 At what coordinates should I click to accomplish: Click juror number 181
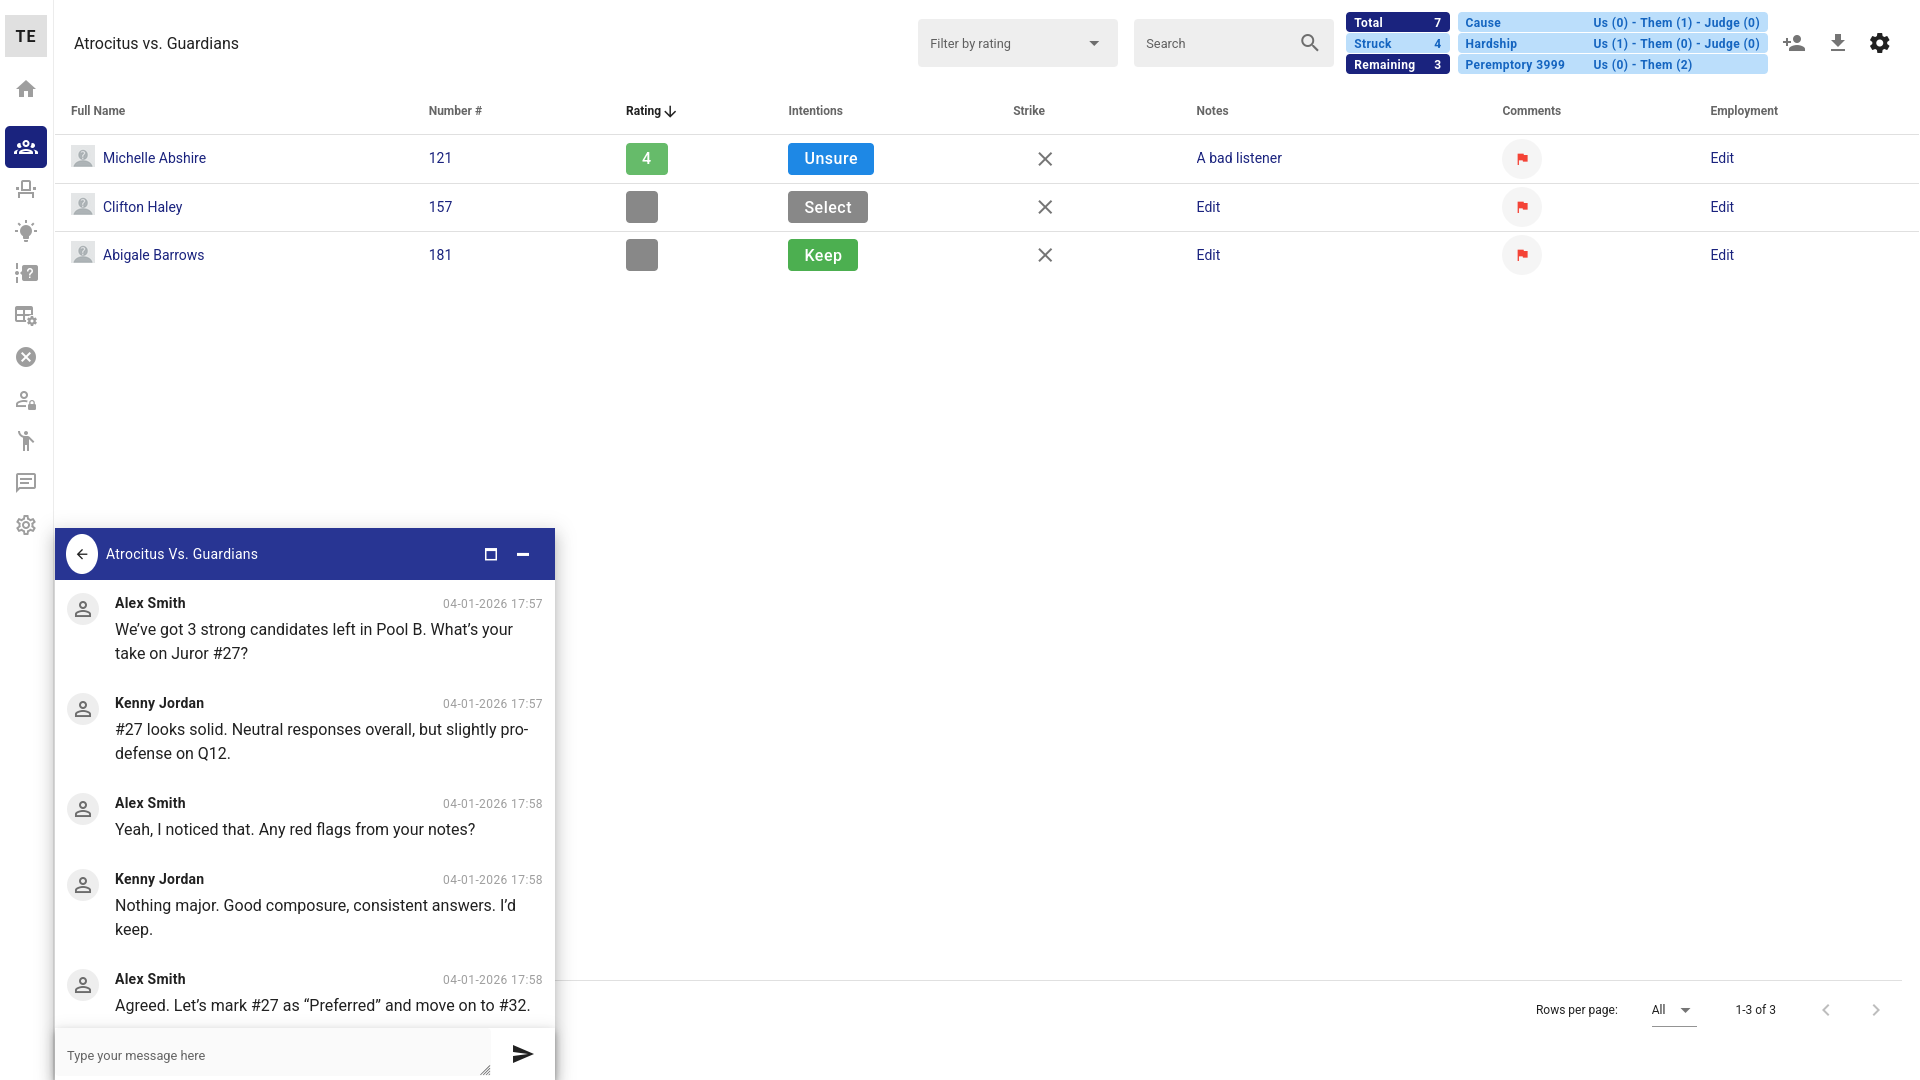[x=440, y=255]
